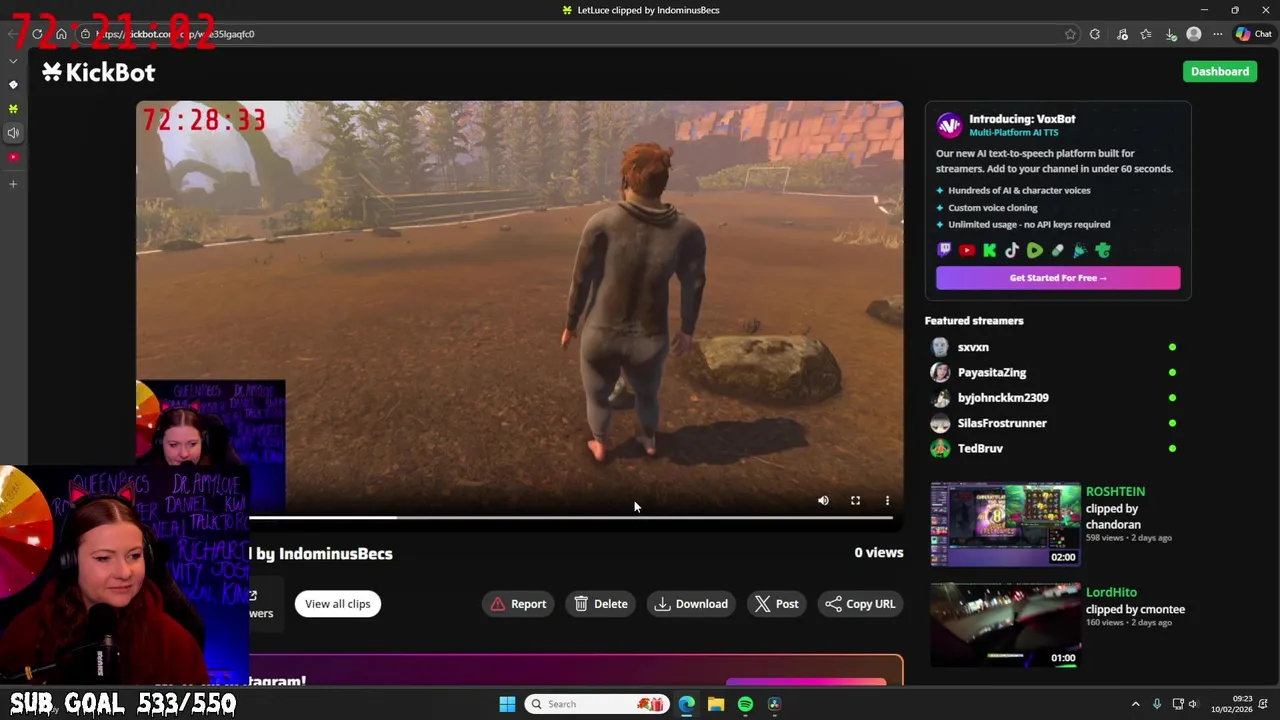
Task: Click the Rumble platform icon
Action: coord(1035,251)
